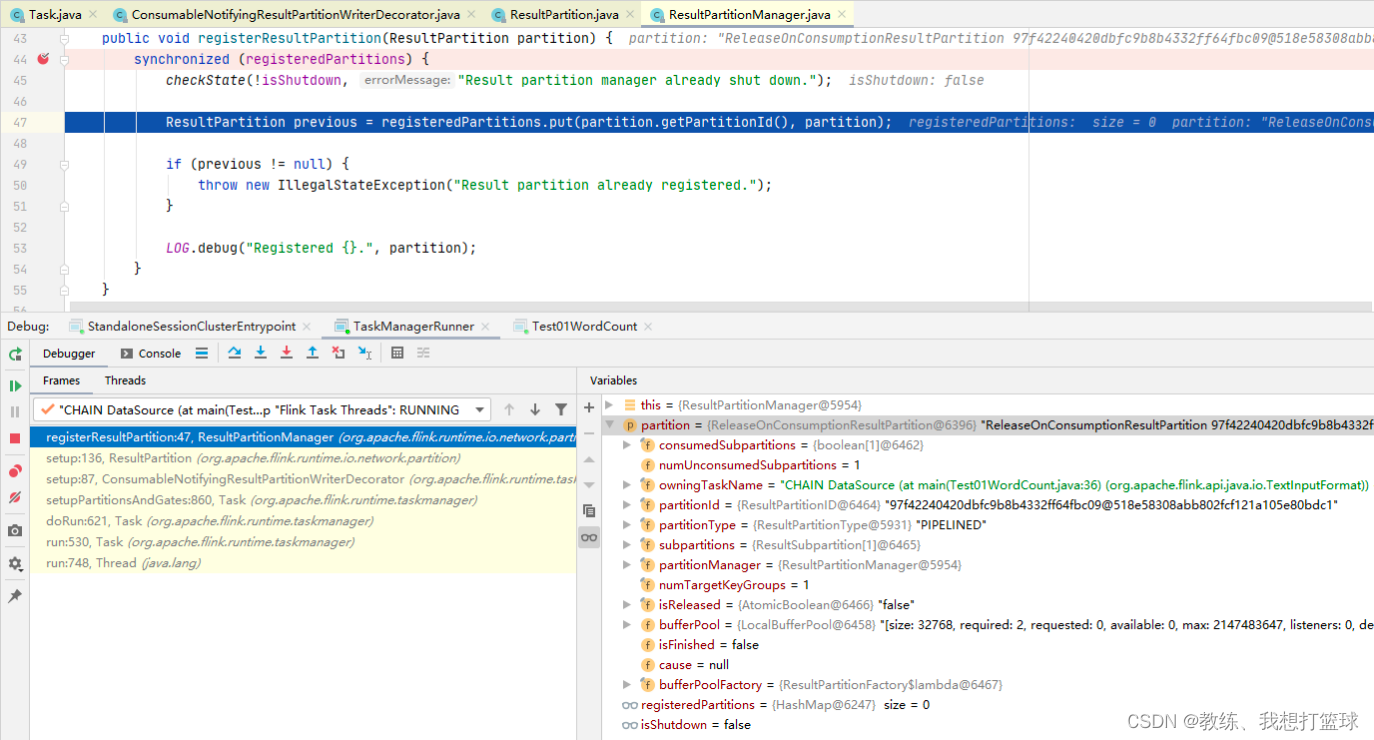The height and width of the screenshot is (740, 1374).
Task: Click fold marker on line 43
Action: 65,38
